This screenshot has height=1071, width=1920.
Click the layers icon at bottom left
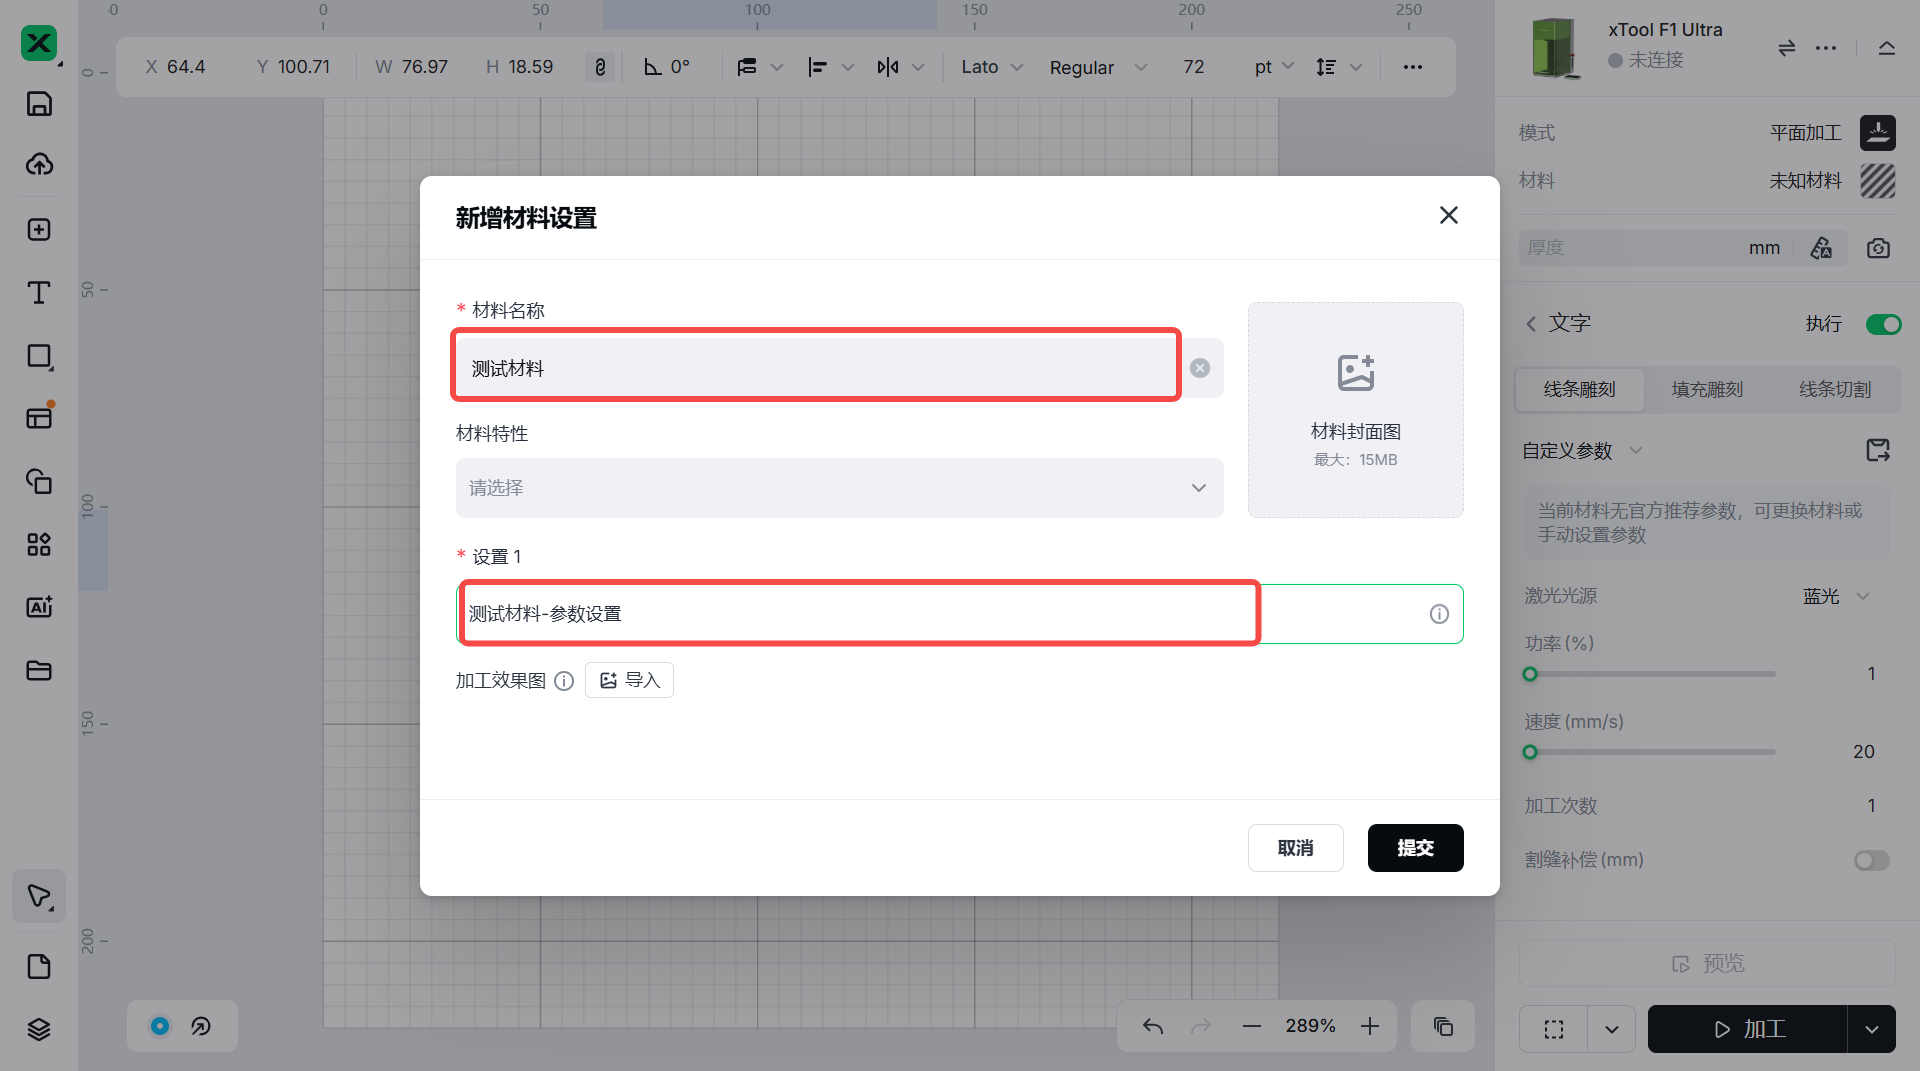pos(39,1029)
